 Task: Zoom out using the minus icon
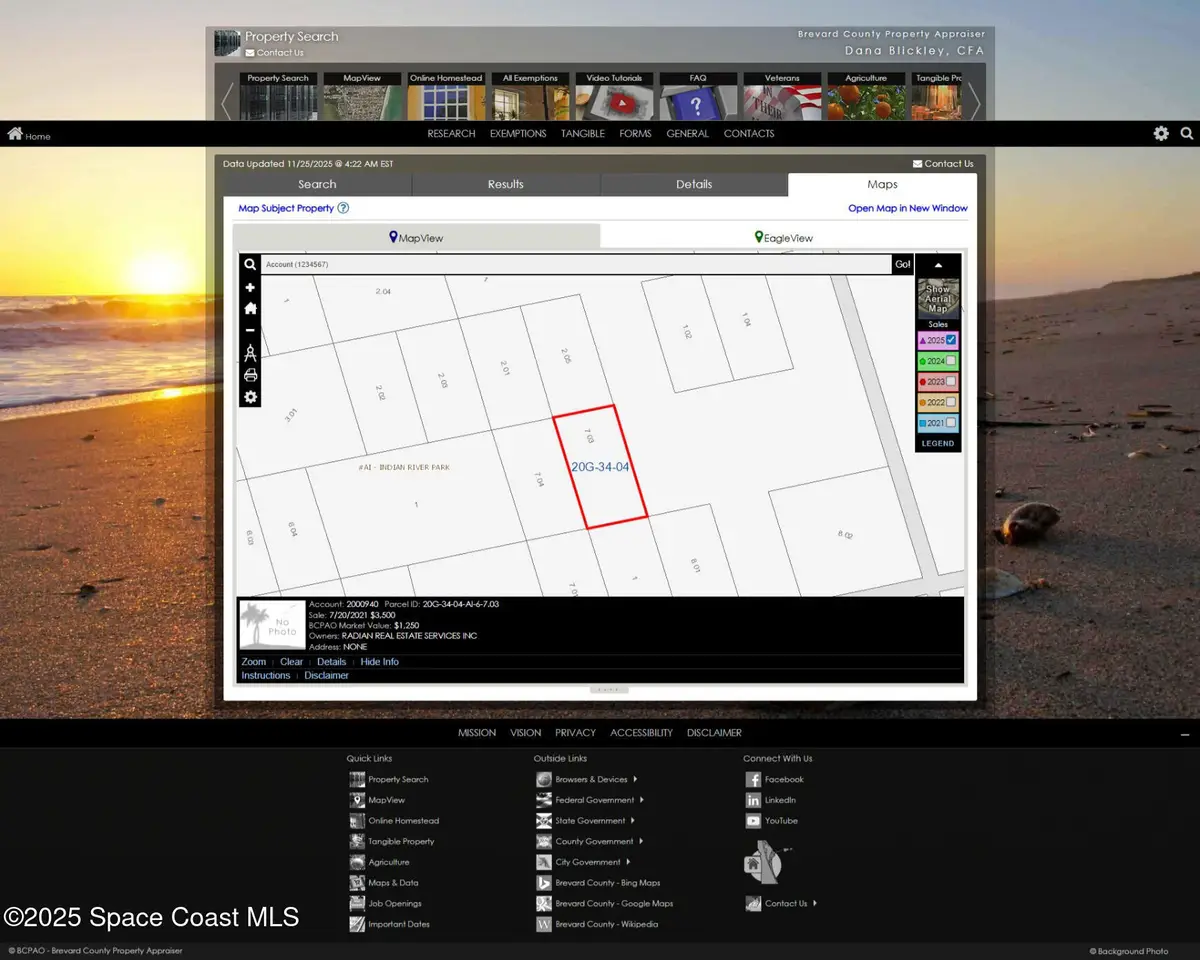(249, 331)
